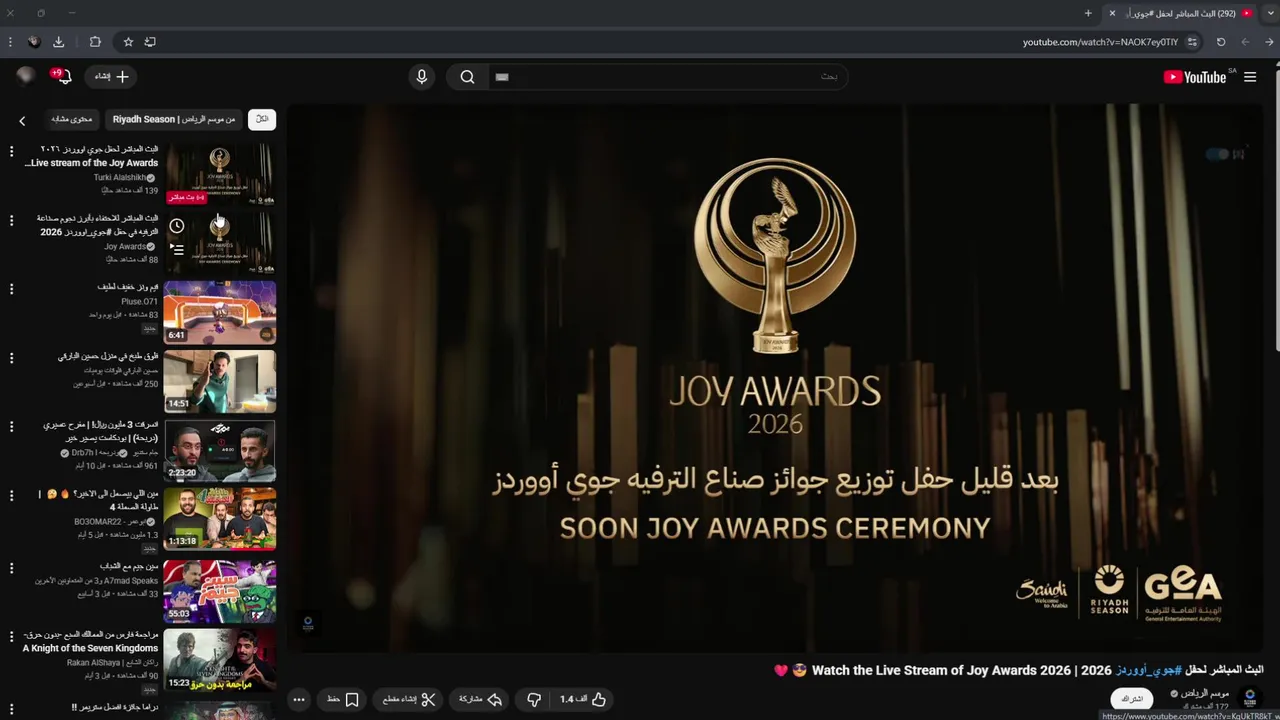The image size is (1280, 720).
Task: Open options menu for BO3OMAR22 video
Action: pyautogui.click(x=12, y=496)
